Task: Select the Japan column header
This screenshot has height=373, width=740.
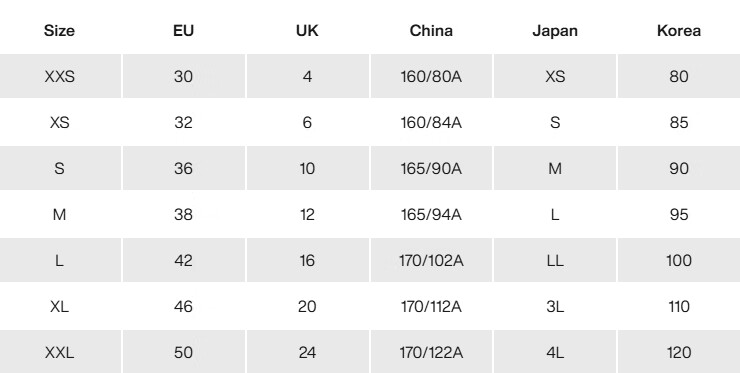Action: (x=555, y=31)
